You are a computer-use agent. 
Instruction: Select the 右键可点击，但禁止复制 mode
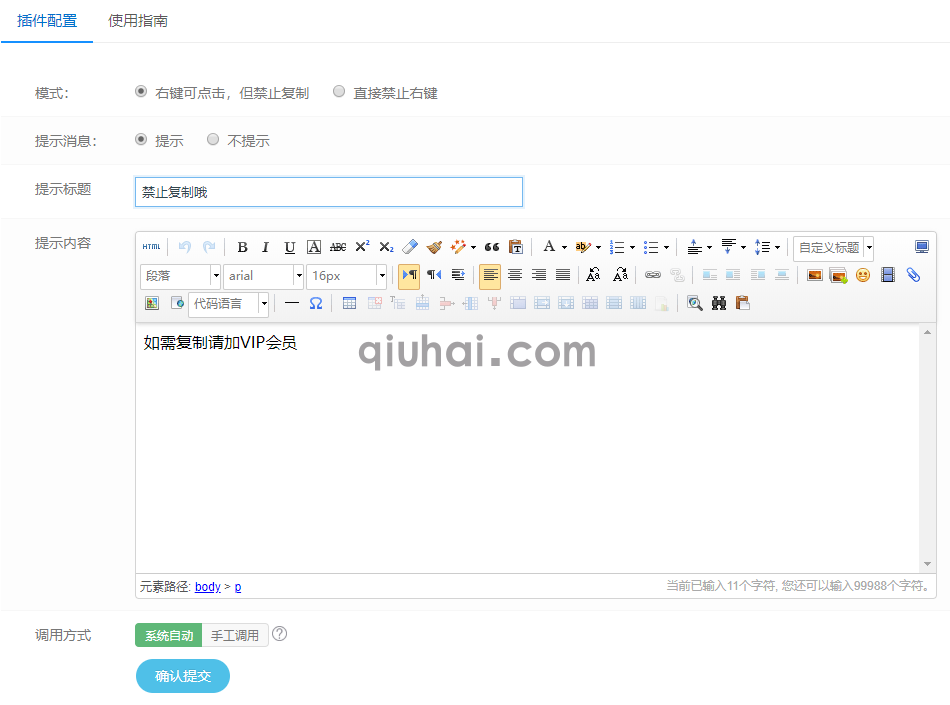pyautogui.click(x=142, y=92)
